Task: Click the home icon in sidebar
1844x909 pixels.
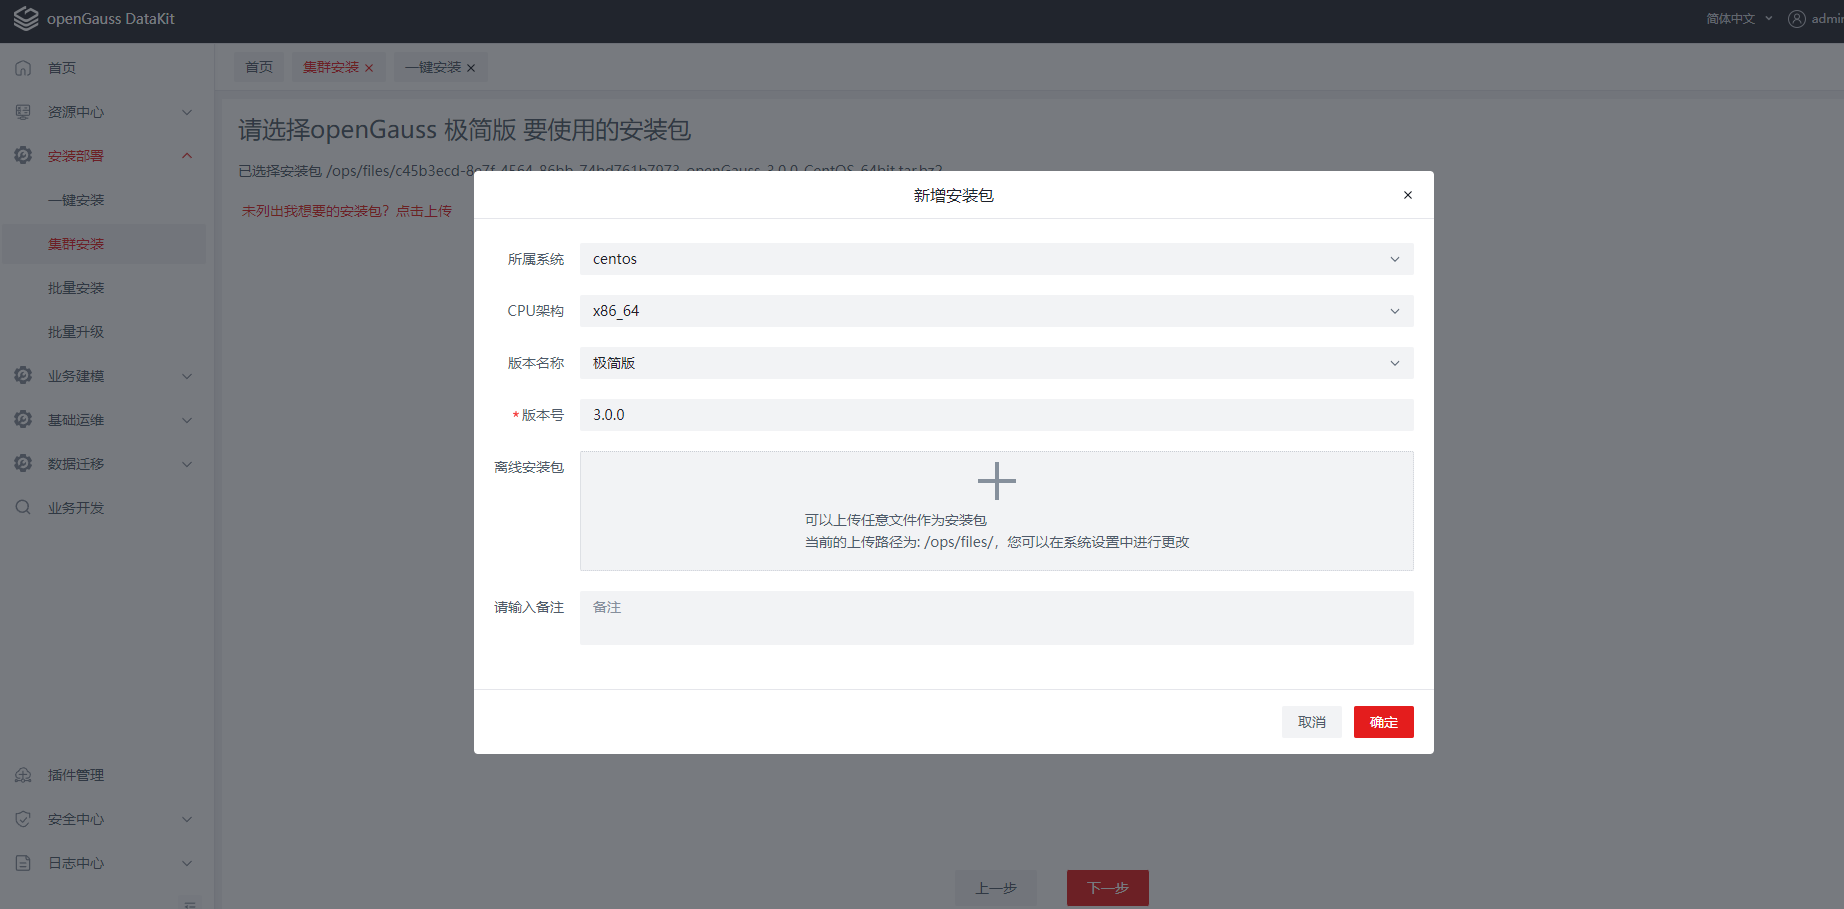Action: 23,68
